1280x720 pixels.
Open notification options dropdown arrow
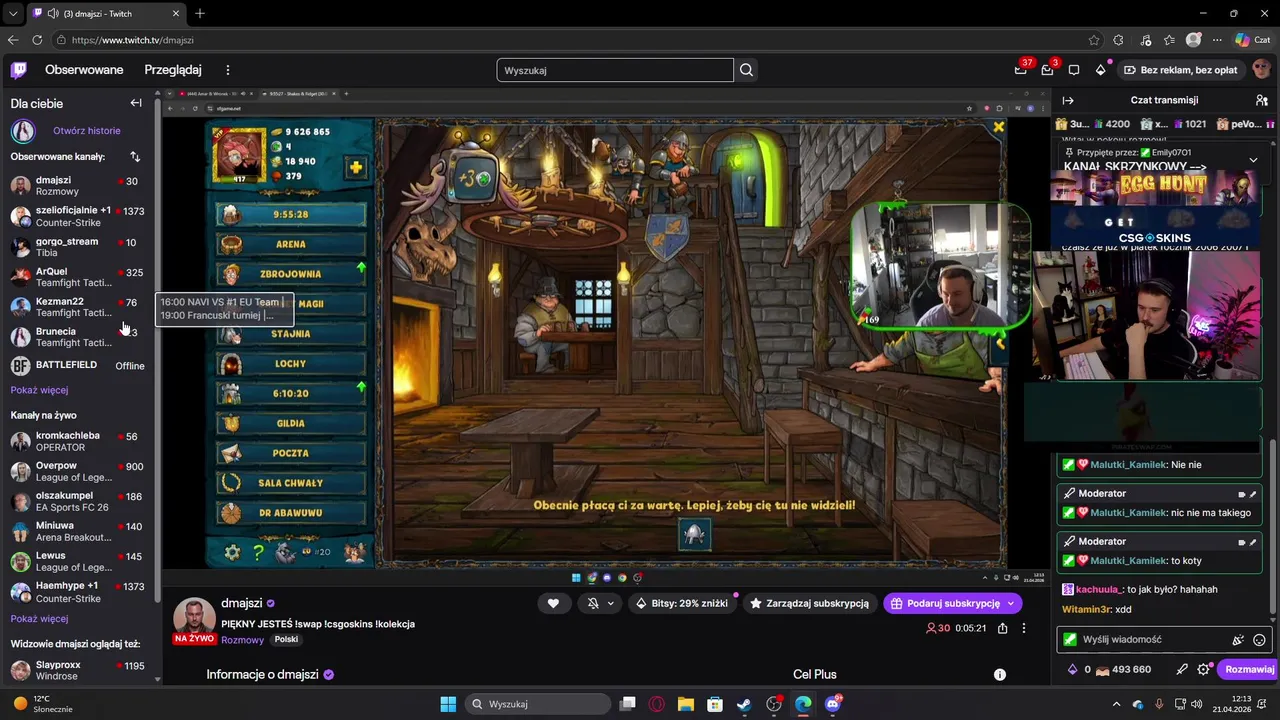pos(610,603)
